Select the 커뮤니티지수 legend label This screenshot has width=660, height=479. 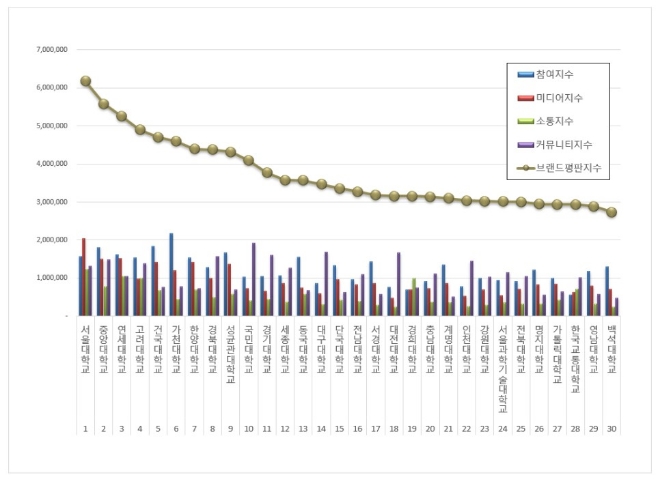coord(564,145)
